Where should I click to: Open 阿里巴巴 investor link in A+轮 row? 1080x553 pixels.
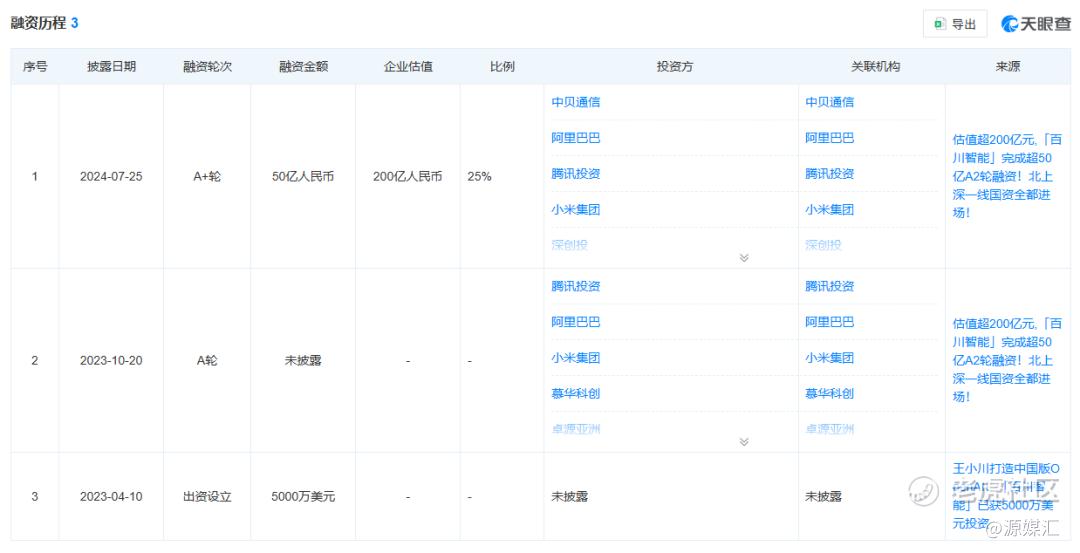[x=576, y=138]
